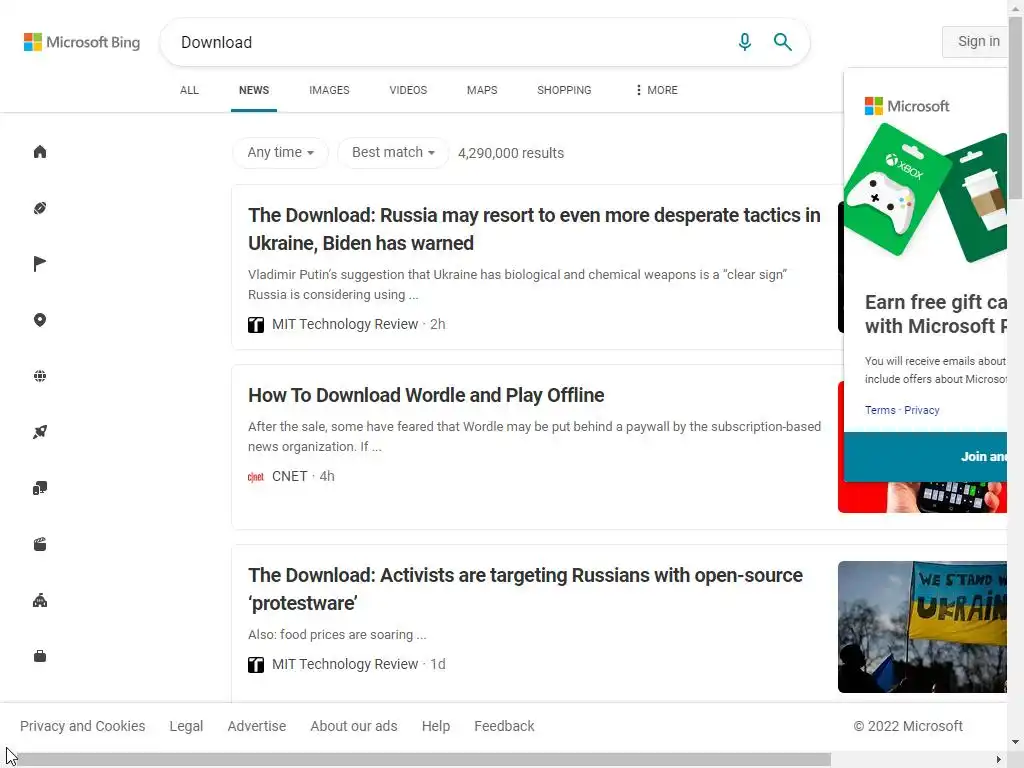This screenshot has width=1024, height=768.
Task: Open the MAPS tab
Action: click(x=482, y=90)
